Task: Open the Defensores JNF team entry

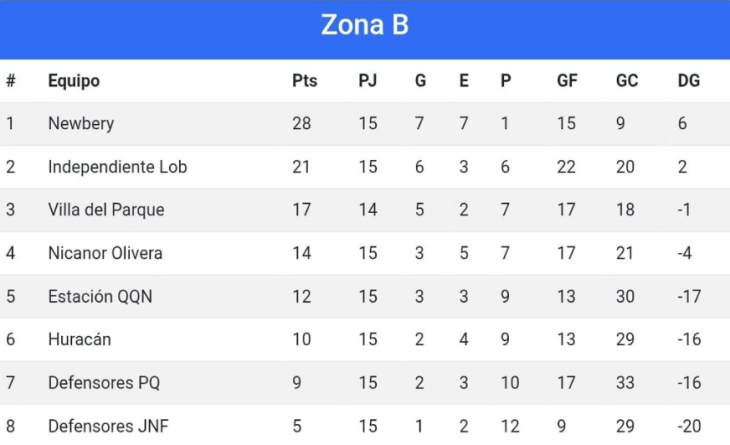Action: pyautogui.click(x=108, y=426)
